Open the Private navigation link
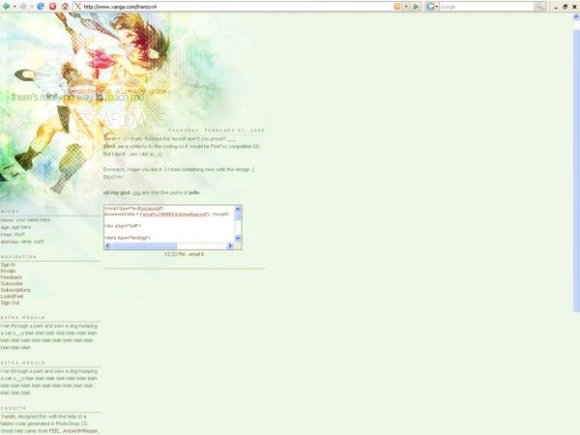Viewport: 580px width, 435px height. 8,271
